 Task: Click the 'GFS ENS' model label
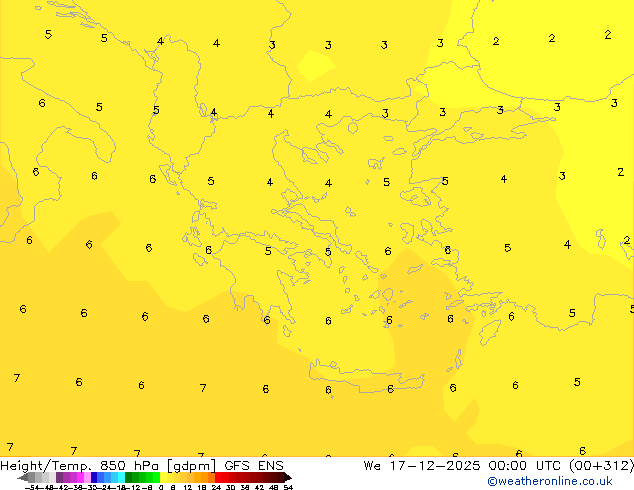coord(254,466)
